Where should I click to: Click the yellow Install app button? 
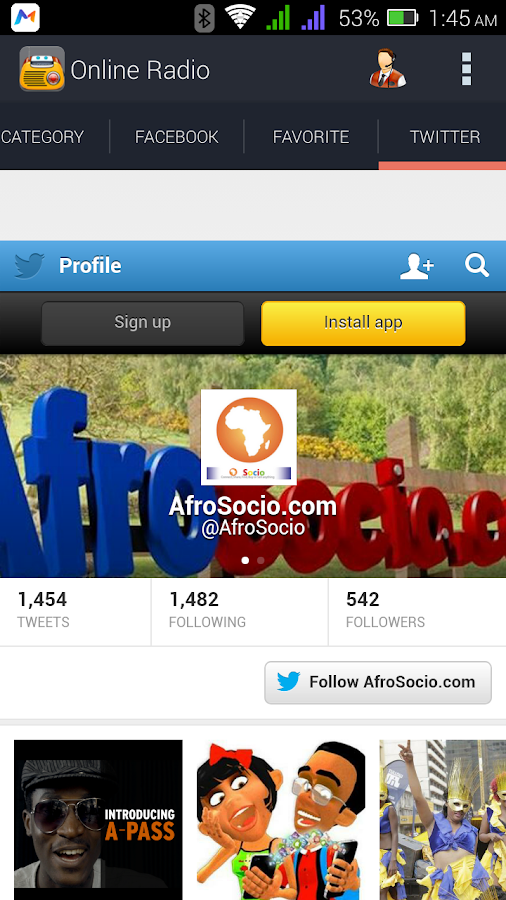tap(363, 323)
